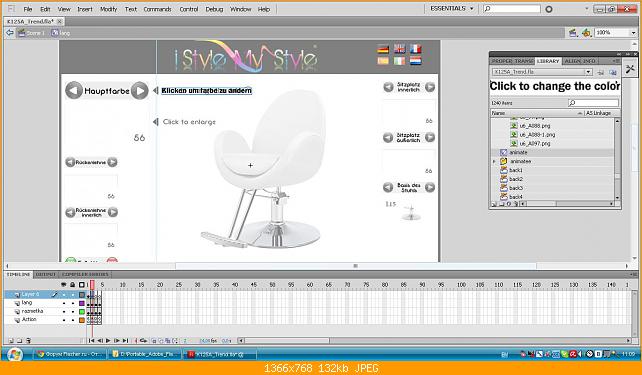Toggle lock dot for raznetka layer
The height and width of the screenshot is (375, 642).
point(73,312)
